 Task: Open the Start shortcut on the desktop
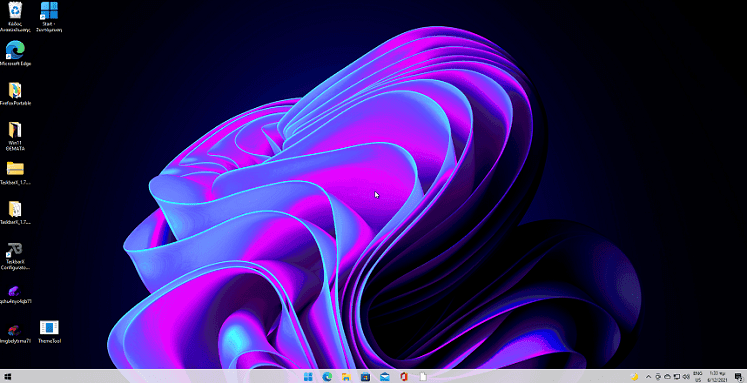tap(49, 16)
